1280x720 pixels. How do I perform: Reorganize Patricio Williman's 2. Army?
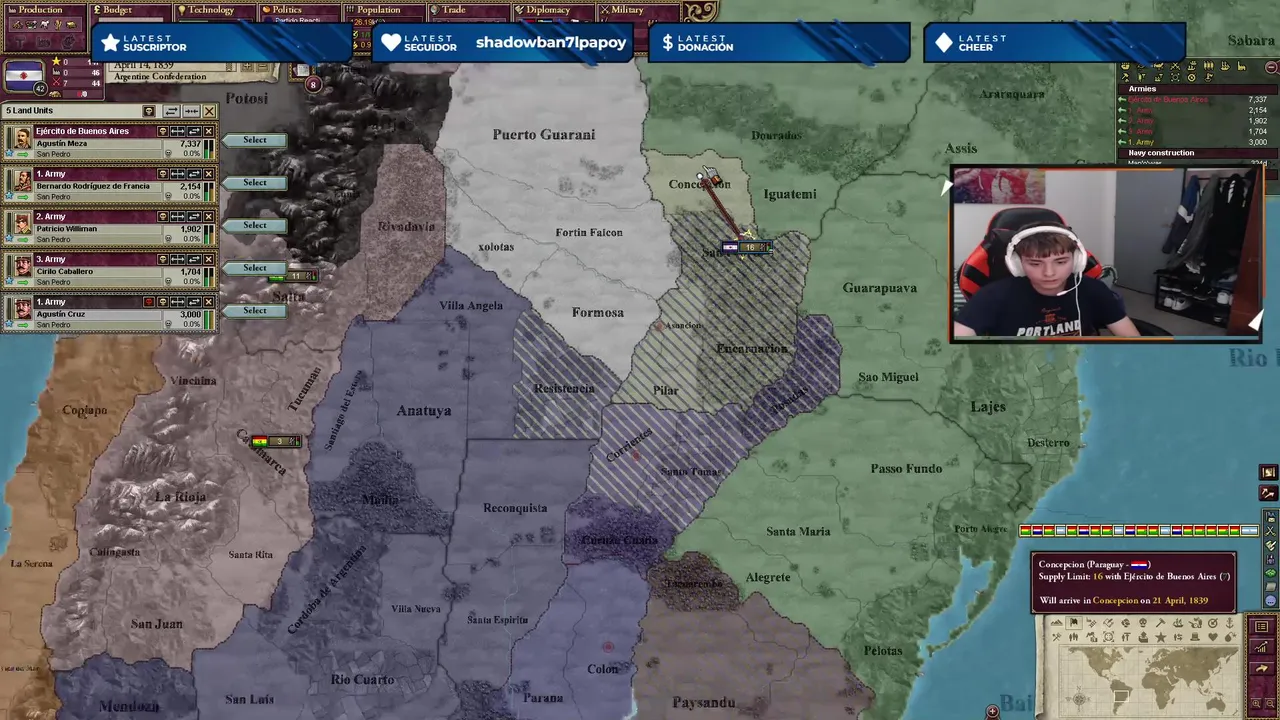tap(194, 217)
